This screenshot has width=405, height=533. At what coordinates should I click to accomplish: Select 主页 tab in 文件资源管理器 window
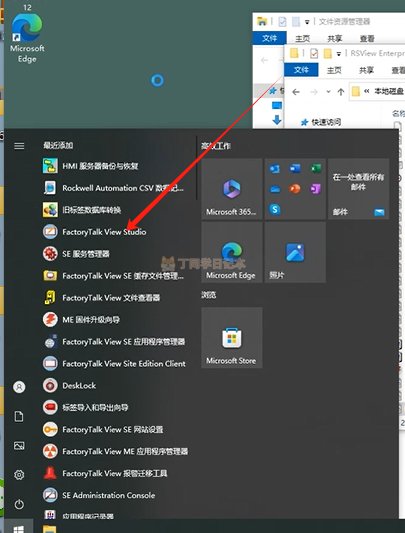click(x=302, y=38)
